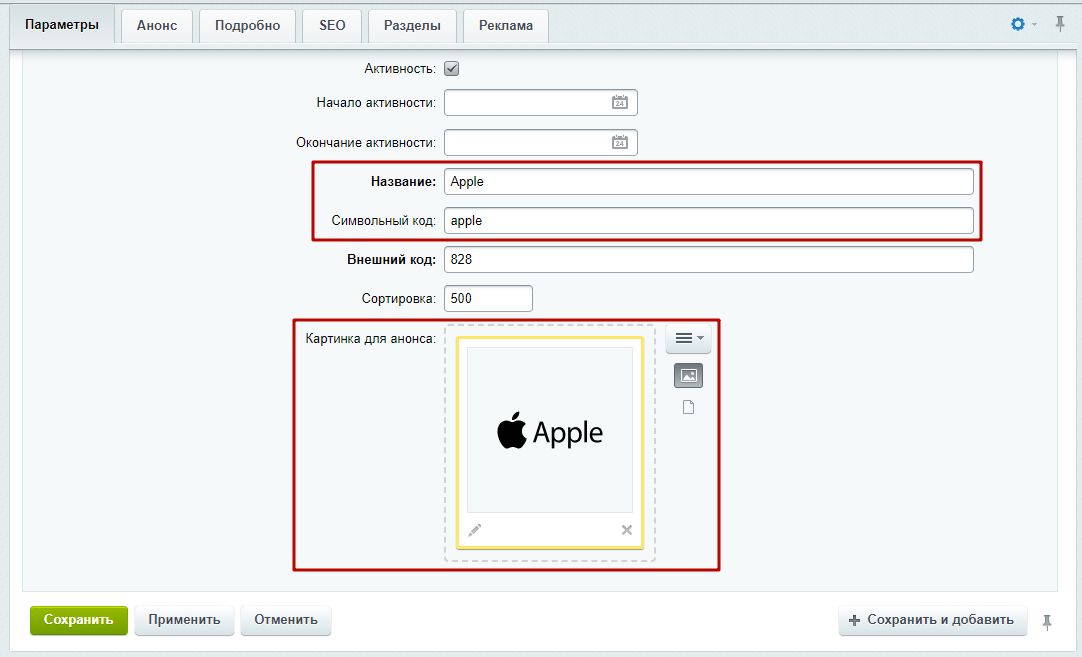This screenshot has width=1082, height=657.
Task: Pin the bottom button bar
Action: point(1047,622)
